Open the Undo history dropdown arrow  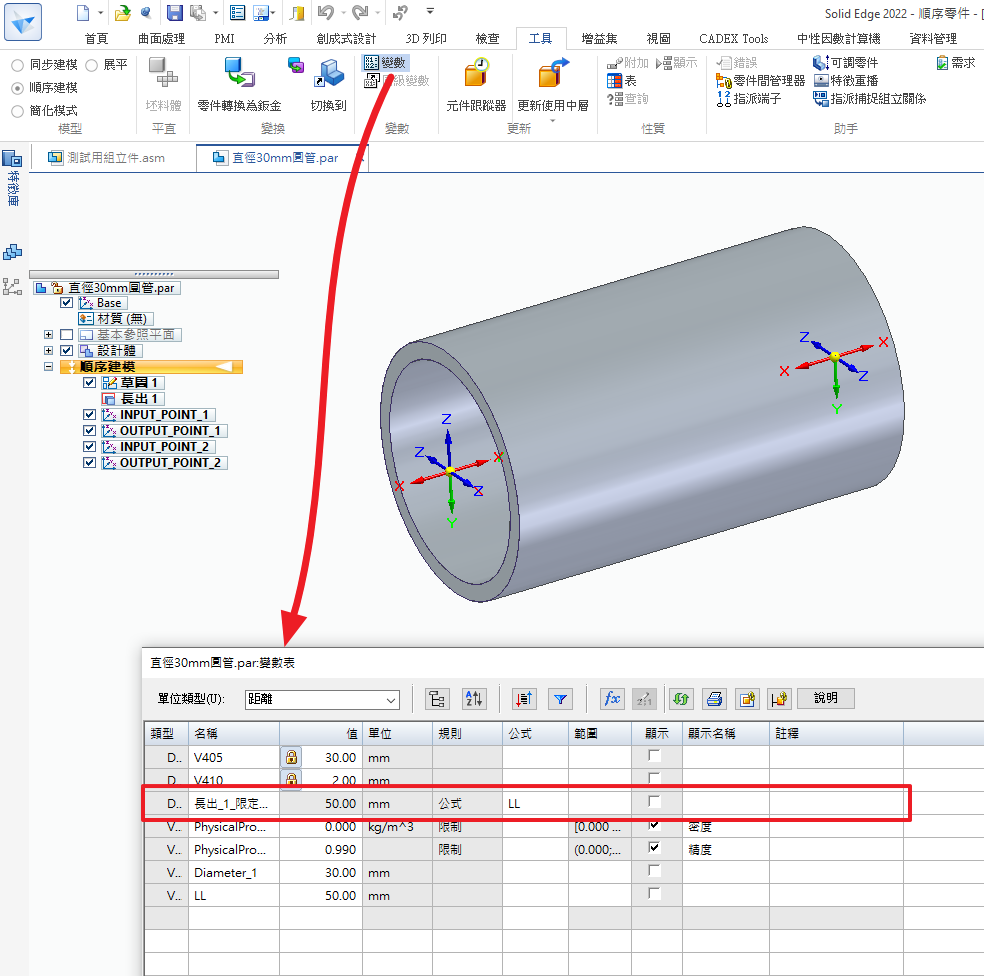point(343,13)
